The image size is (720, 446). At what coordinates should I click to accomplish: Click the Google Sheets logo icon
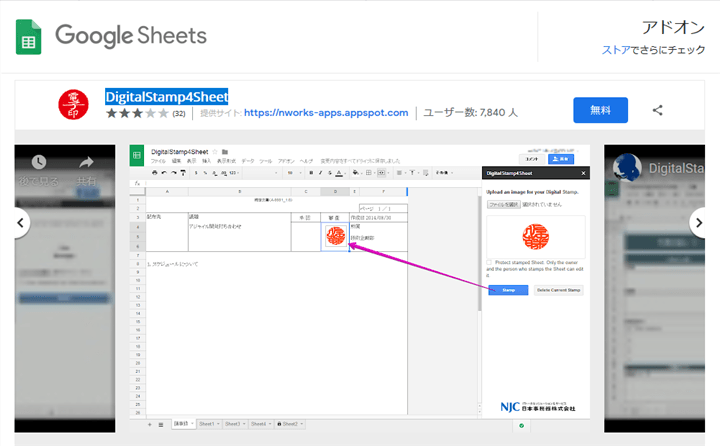click(28, 36)
